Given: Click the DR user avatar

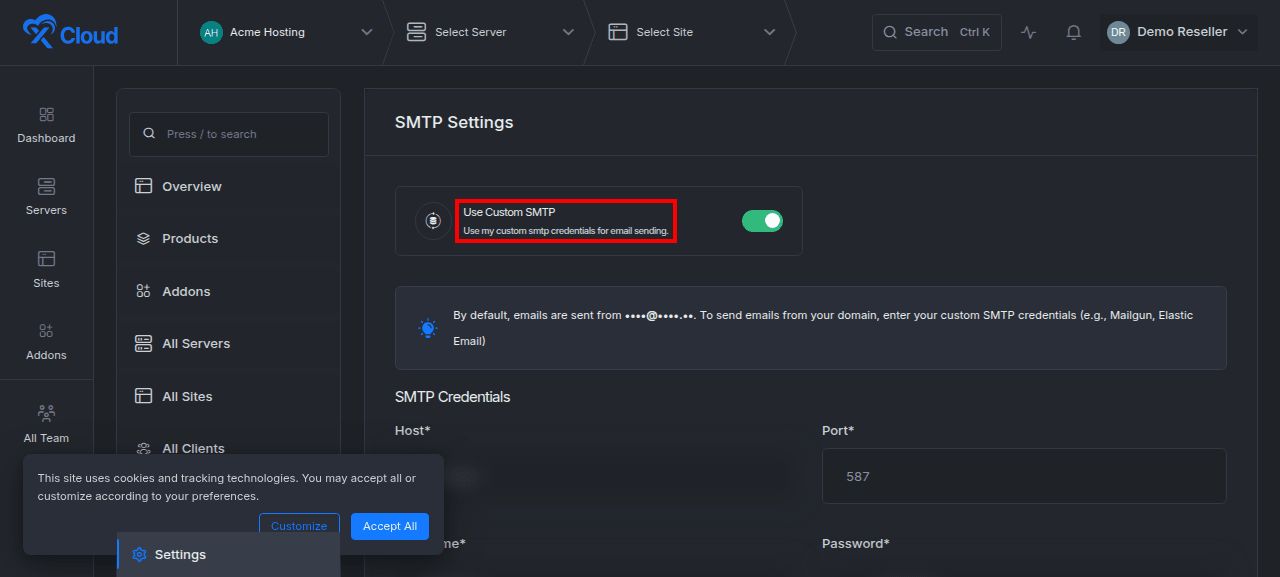Looking at the screenshot, I should (1118, 32).
